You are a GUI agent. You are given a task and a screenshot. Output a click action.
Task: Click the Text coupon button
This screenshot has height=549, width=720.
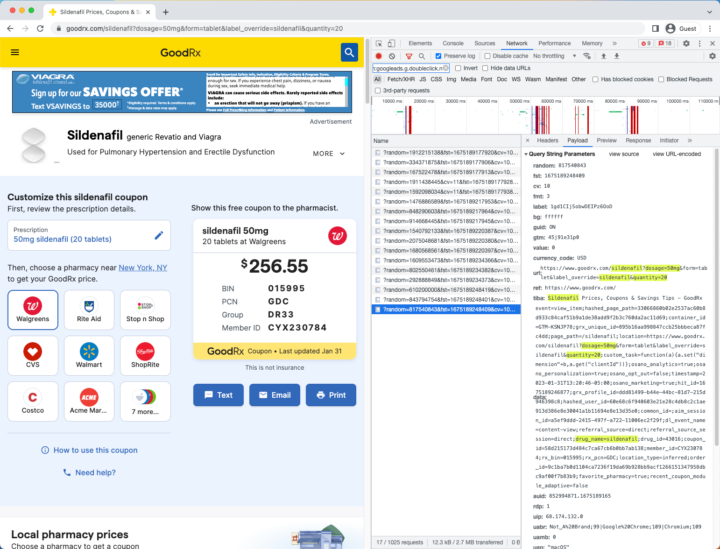pyautogui.click(x=218, y=395)
